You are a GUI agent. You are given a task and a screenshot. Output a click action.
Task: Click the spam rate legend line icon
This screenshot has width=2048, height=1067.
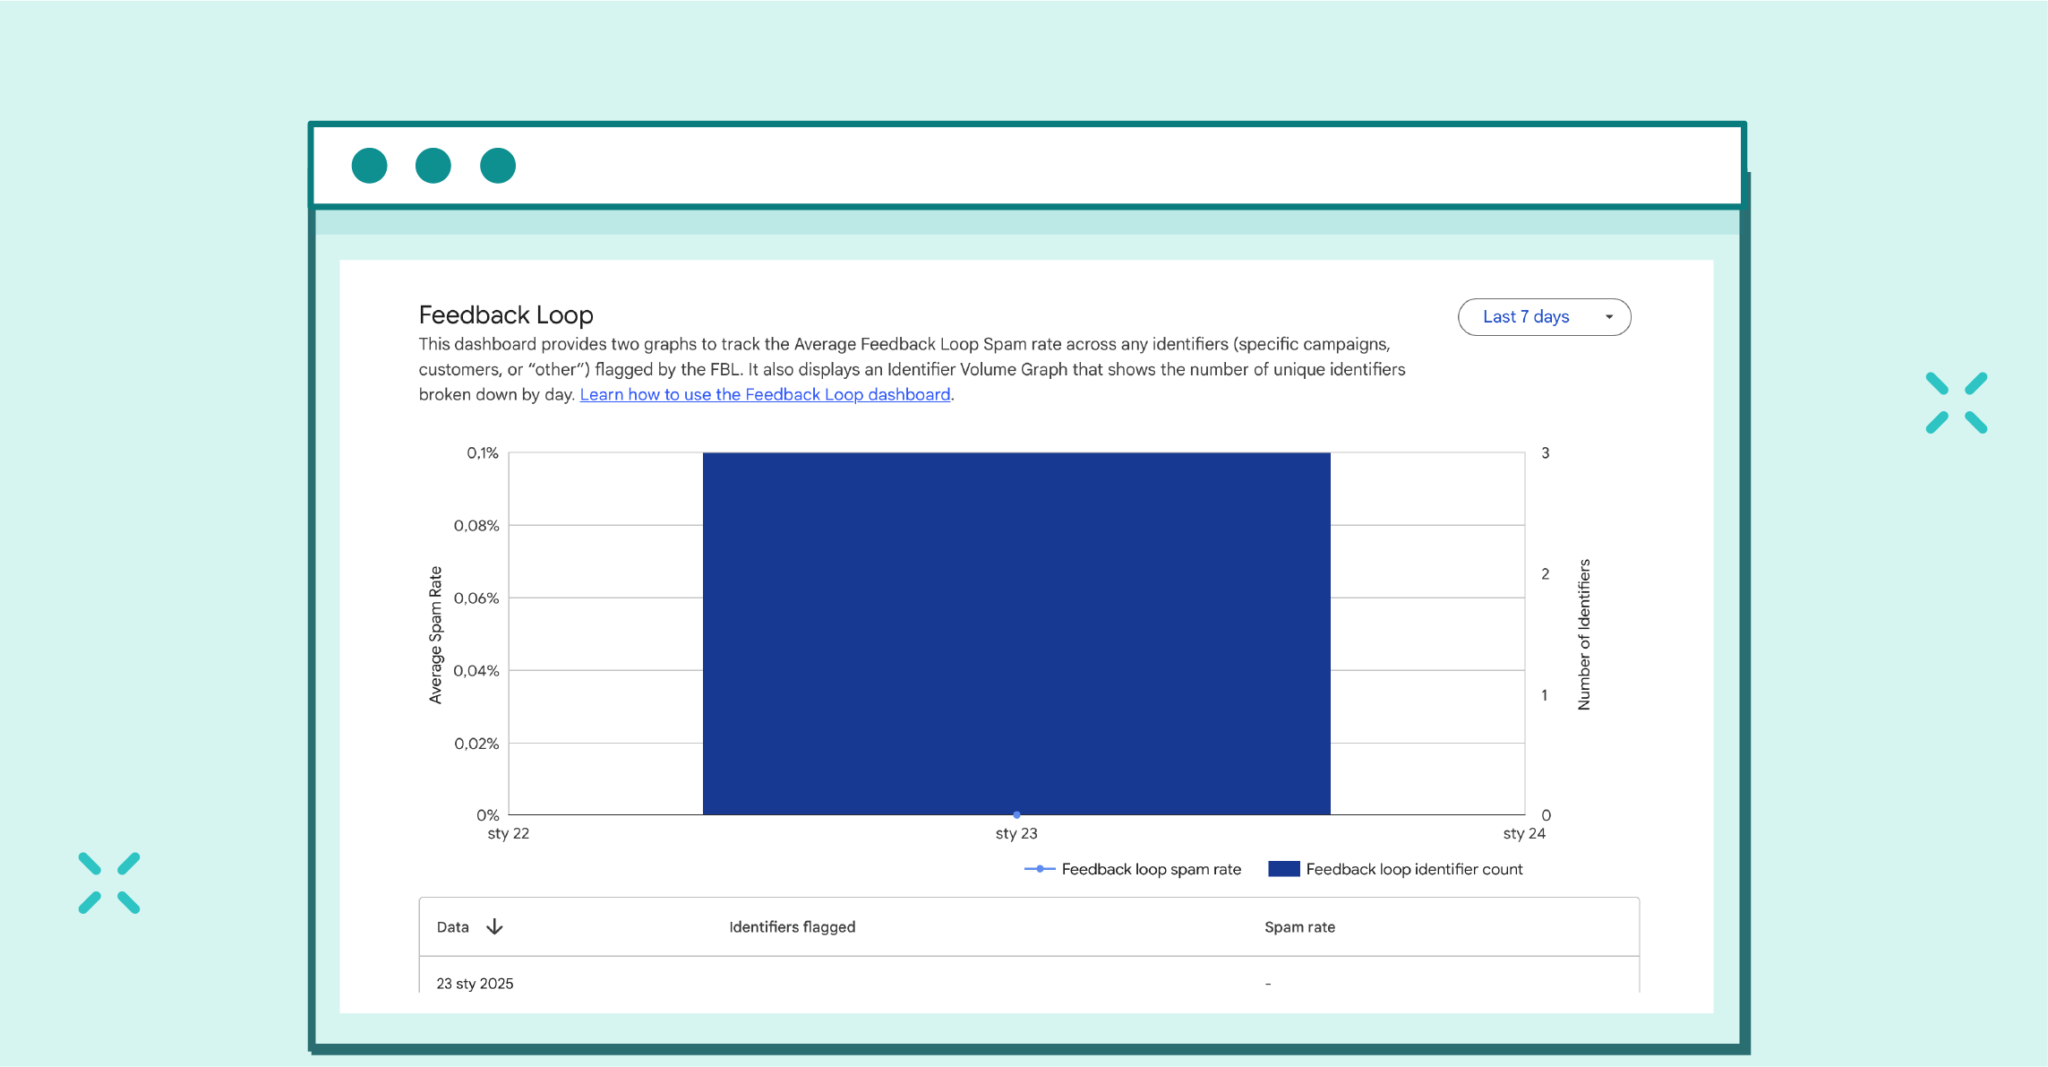click(1038, 868)
